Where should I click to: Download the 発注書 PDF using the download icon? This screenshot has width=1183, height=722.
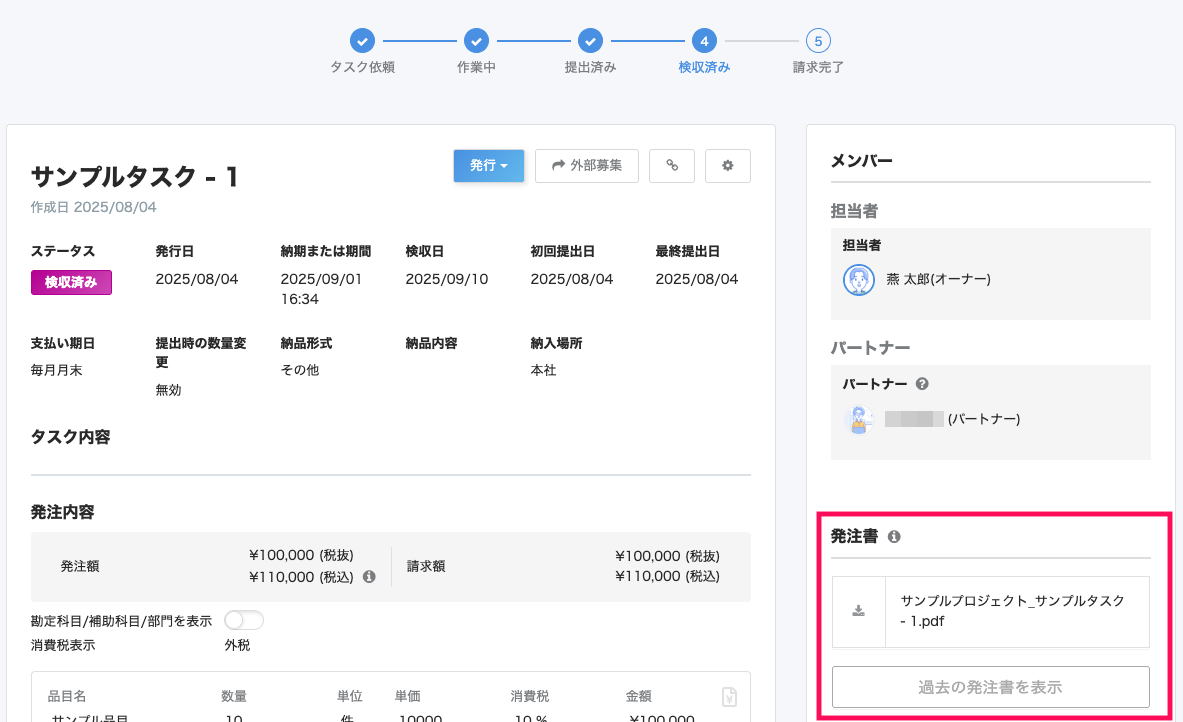click(x=858, y=611)
